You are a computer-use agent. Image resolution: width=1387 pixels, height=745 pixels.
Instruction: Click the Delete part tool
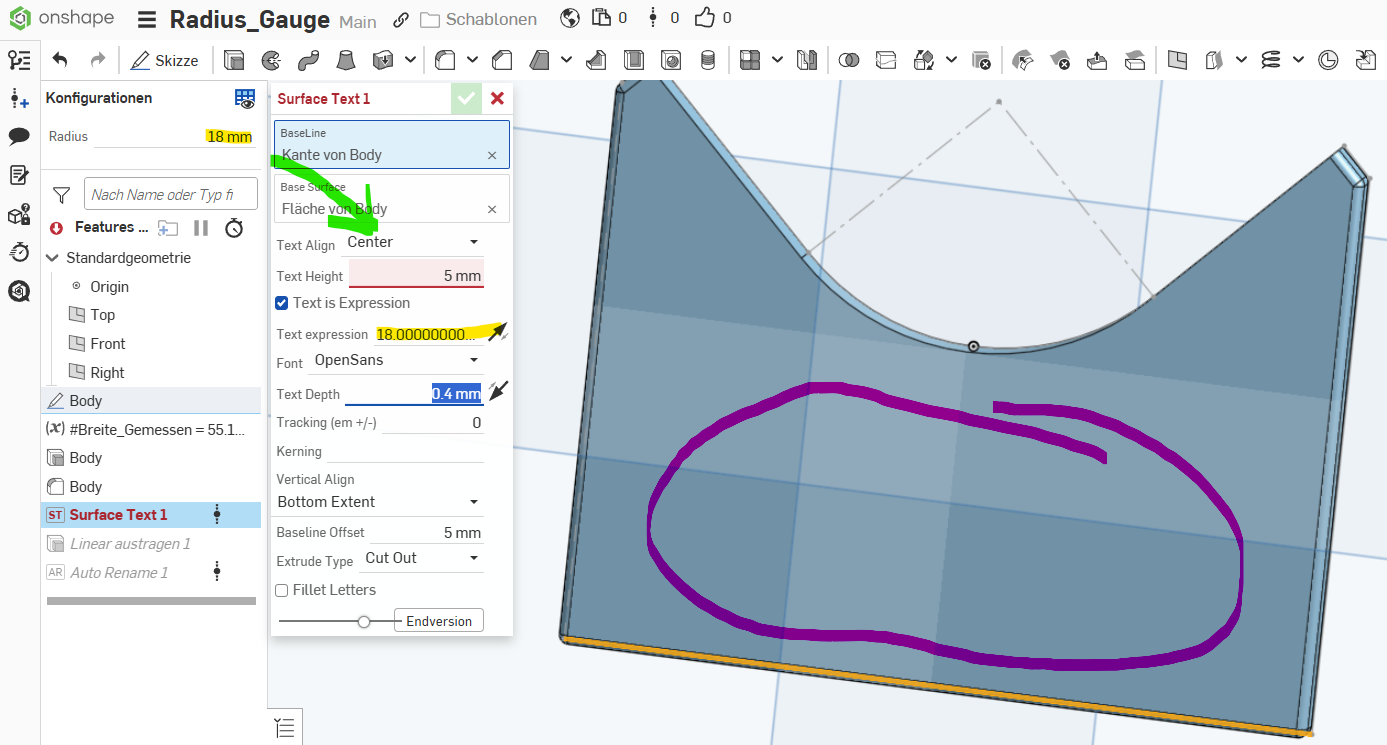pyautogui.click(x=981, y=60)
